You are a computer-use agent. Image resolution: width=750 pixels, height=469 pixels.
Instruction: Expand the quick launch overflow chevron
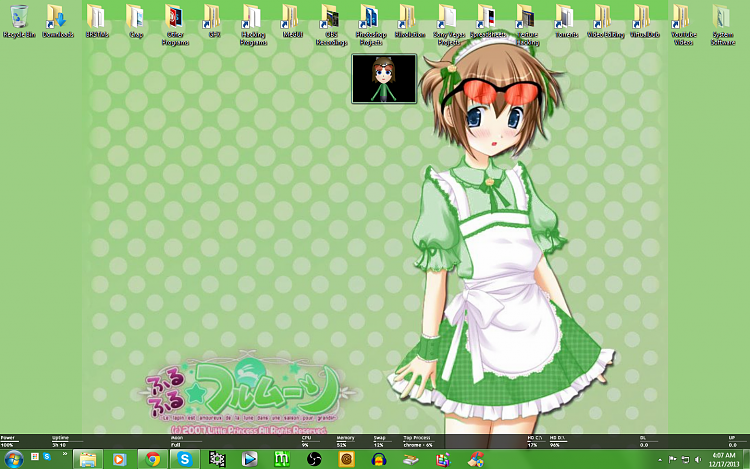pyautogui.click(x=65, y=454)
